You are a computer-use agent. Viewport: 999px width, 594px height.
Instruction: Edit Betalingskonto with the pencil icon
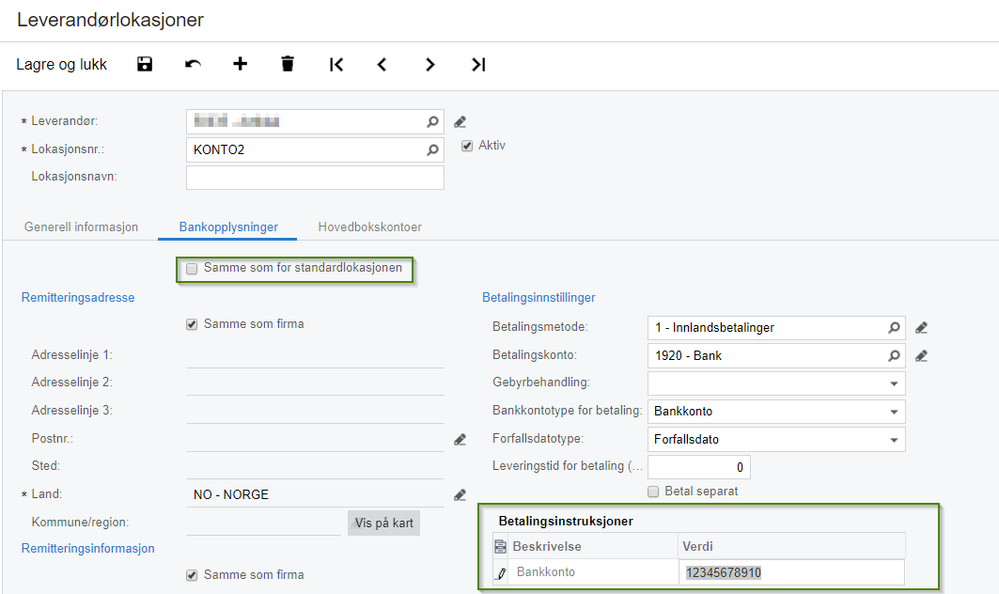(x=921, y=356)
